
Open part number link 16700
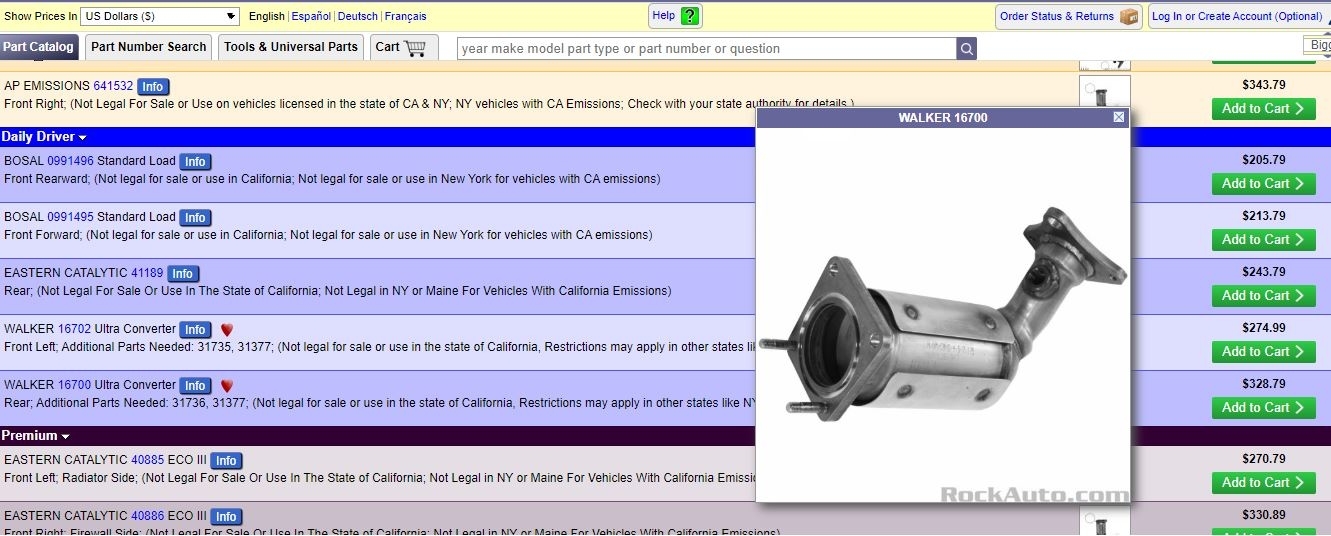click(x=74, y=385)
